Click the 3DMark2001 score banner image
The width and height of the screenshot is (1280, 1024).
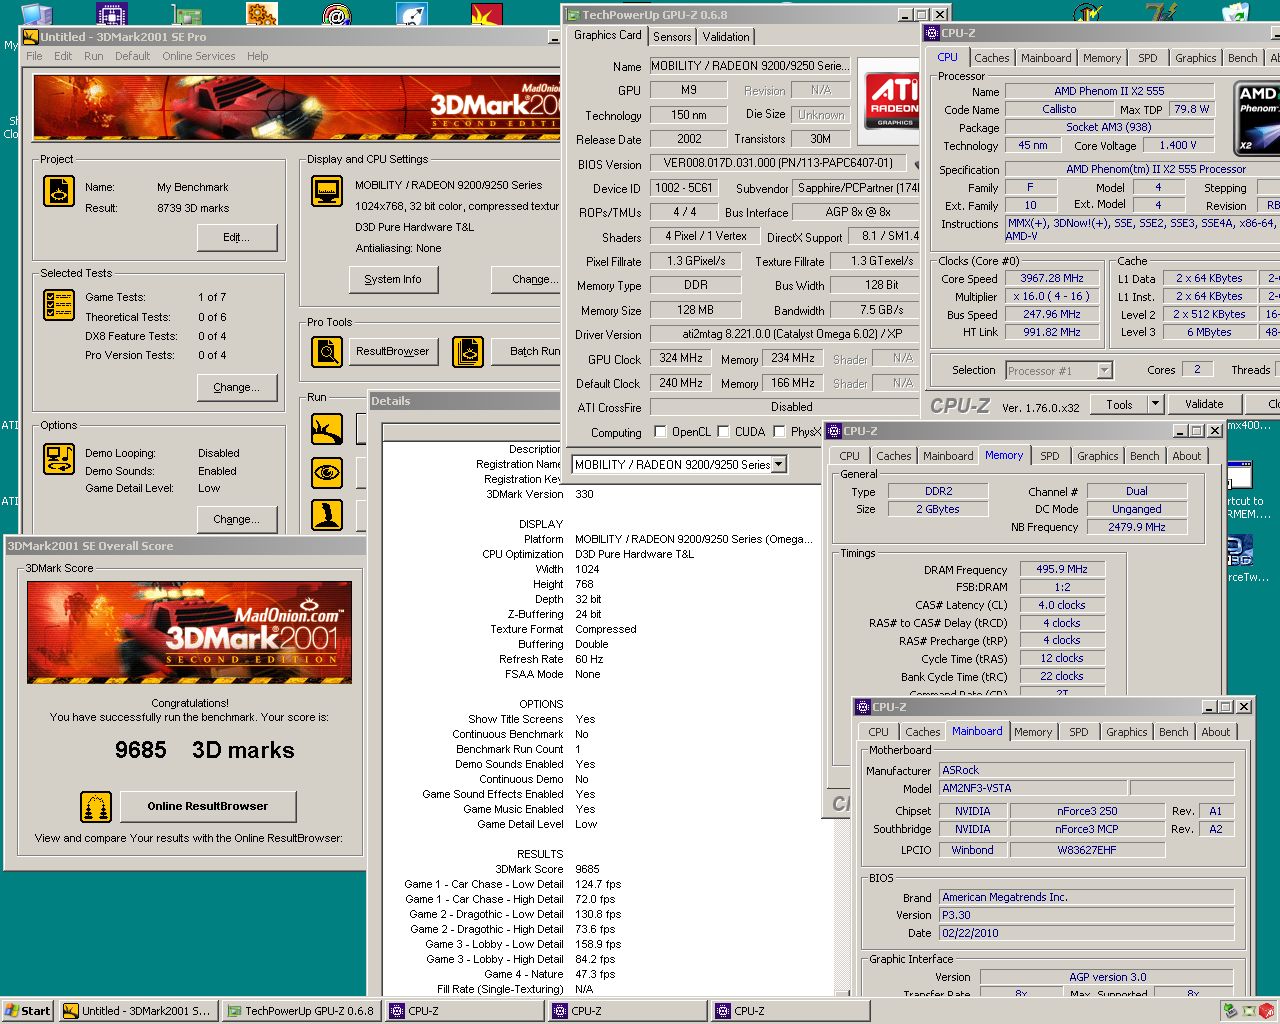[189, 631]
